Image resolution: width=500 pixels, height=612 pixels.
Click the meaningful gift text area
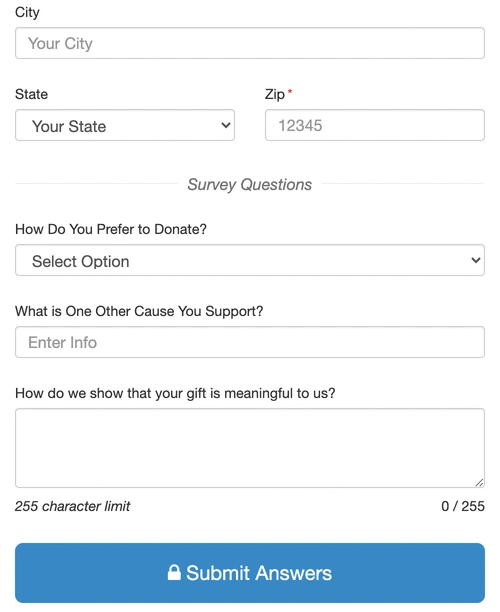click(250, 448)
